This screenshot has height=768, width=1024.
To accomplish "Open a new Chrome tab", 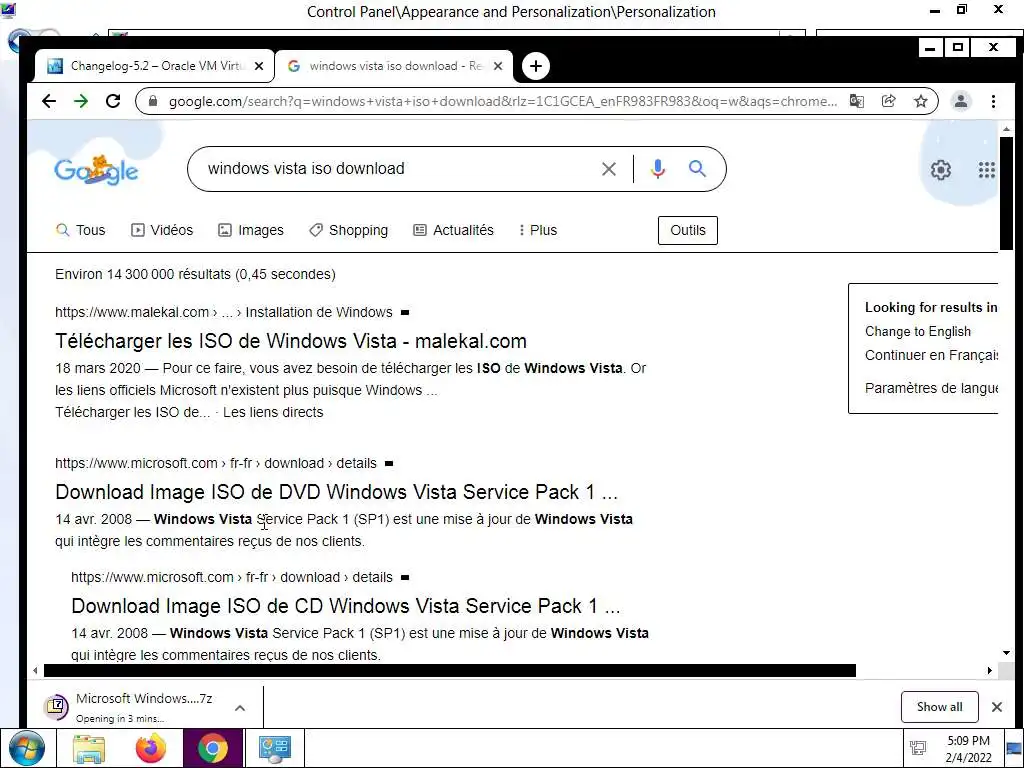I will (536, 66).
